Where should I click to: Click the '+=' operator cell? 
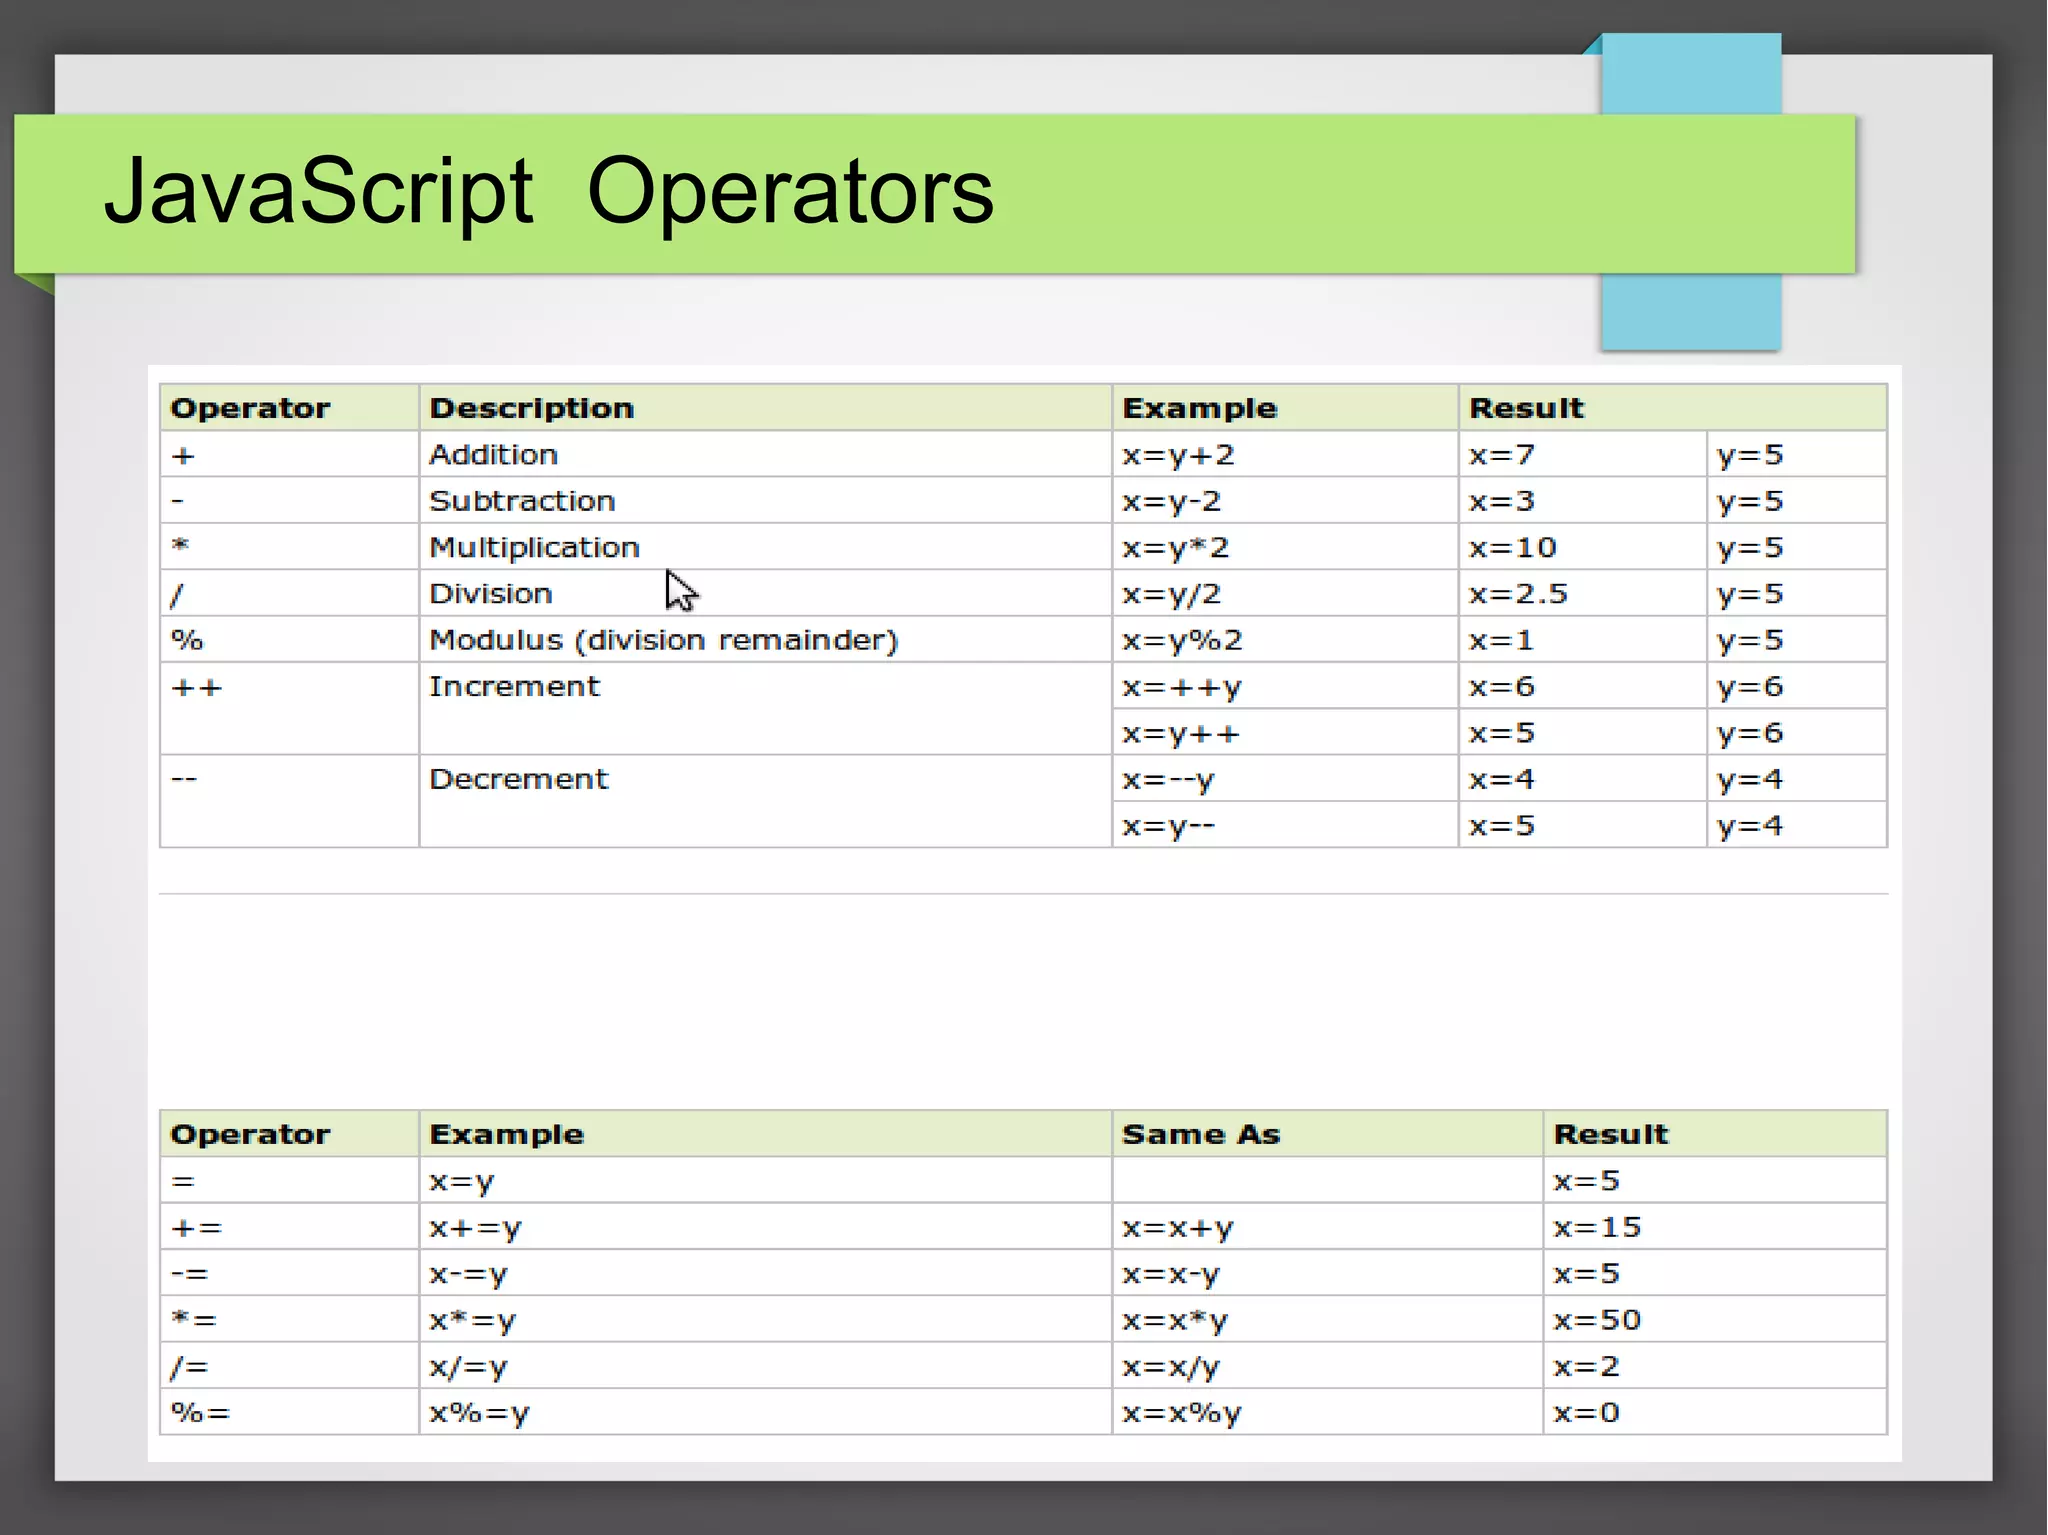(x=289, y=1226)
